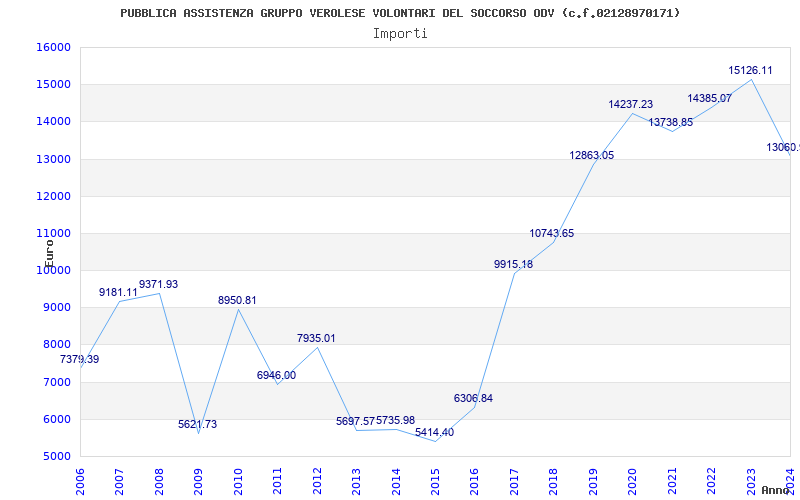Click data label 14237.23
Viewport: 800px width, 500px height.
click(631, 104)
